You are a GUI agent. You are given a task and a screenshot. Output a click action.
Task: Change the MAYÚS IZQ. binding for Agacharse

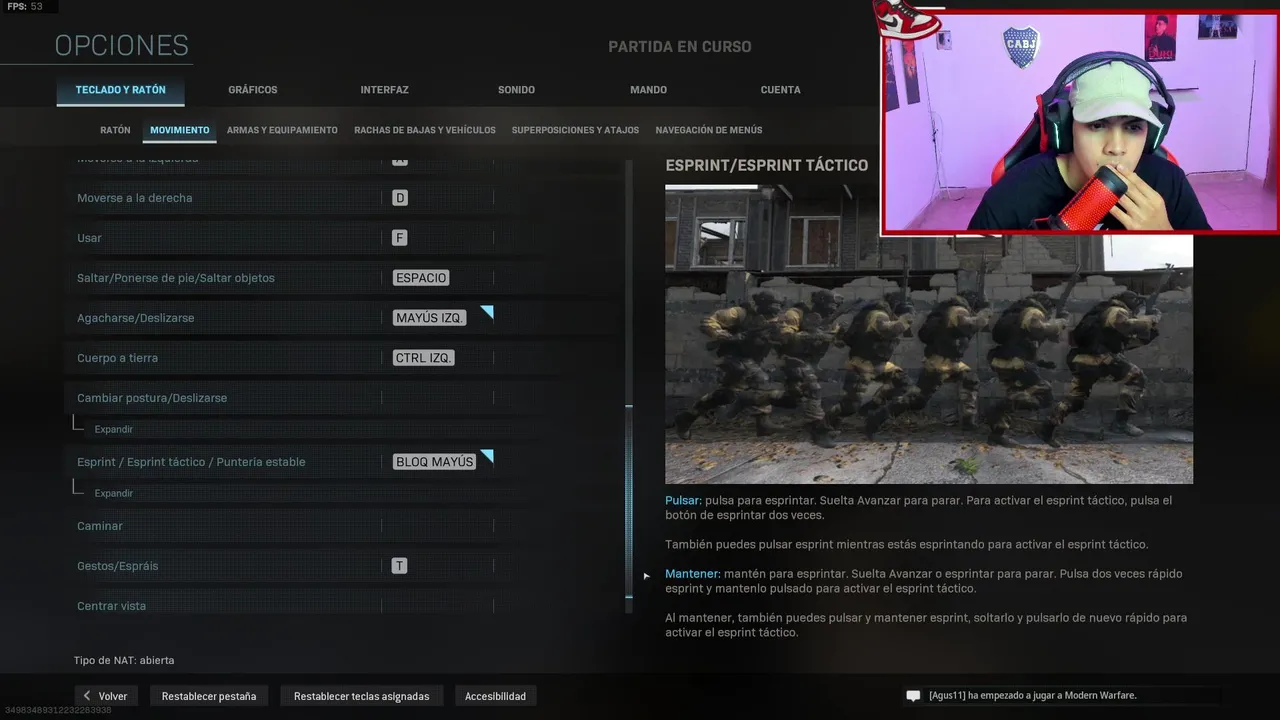429,318
